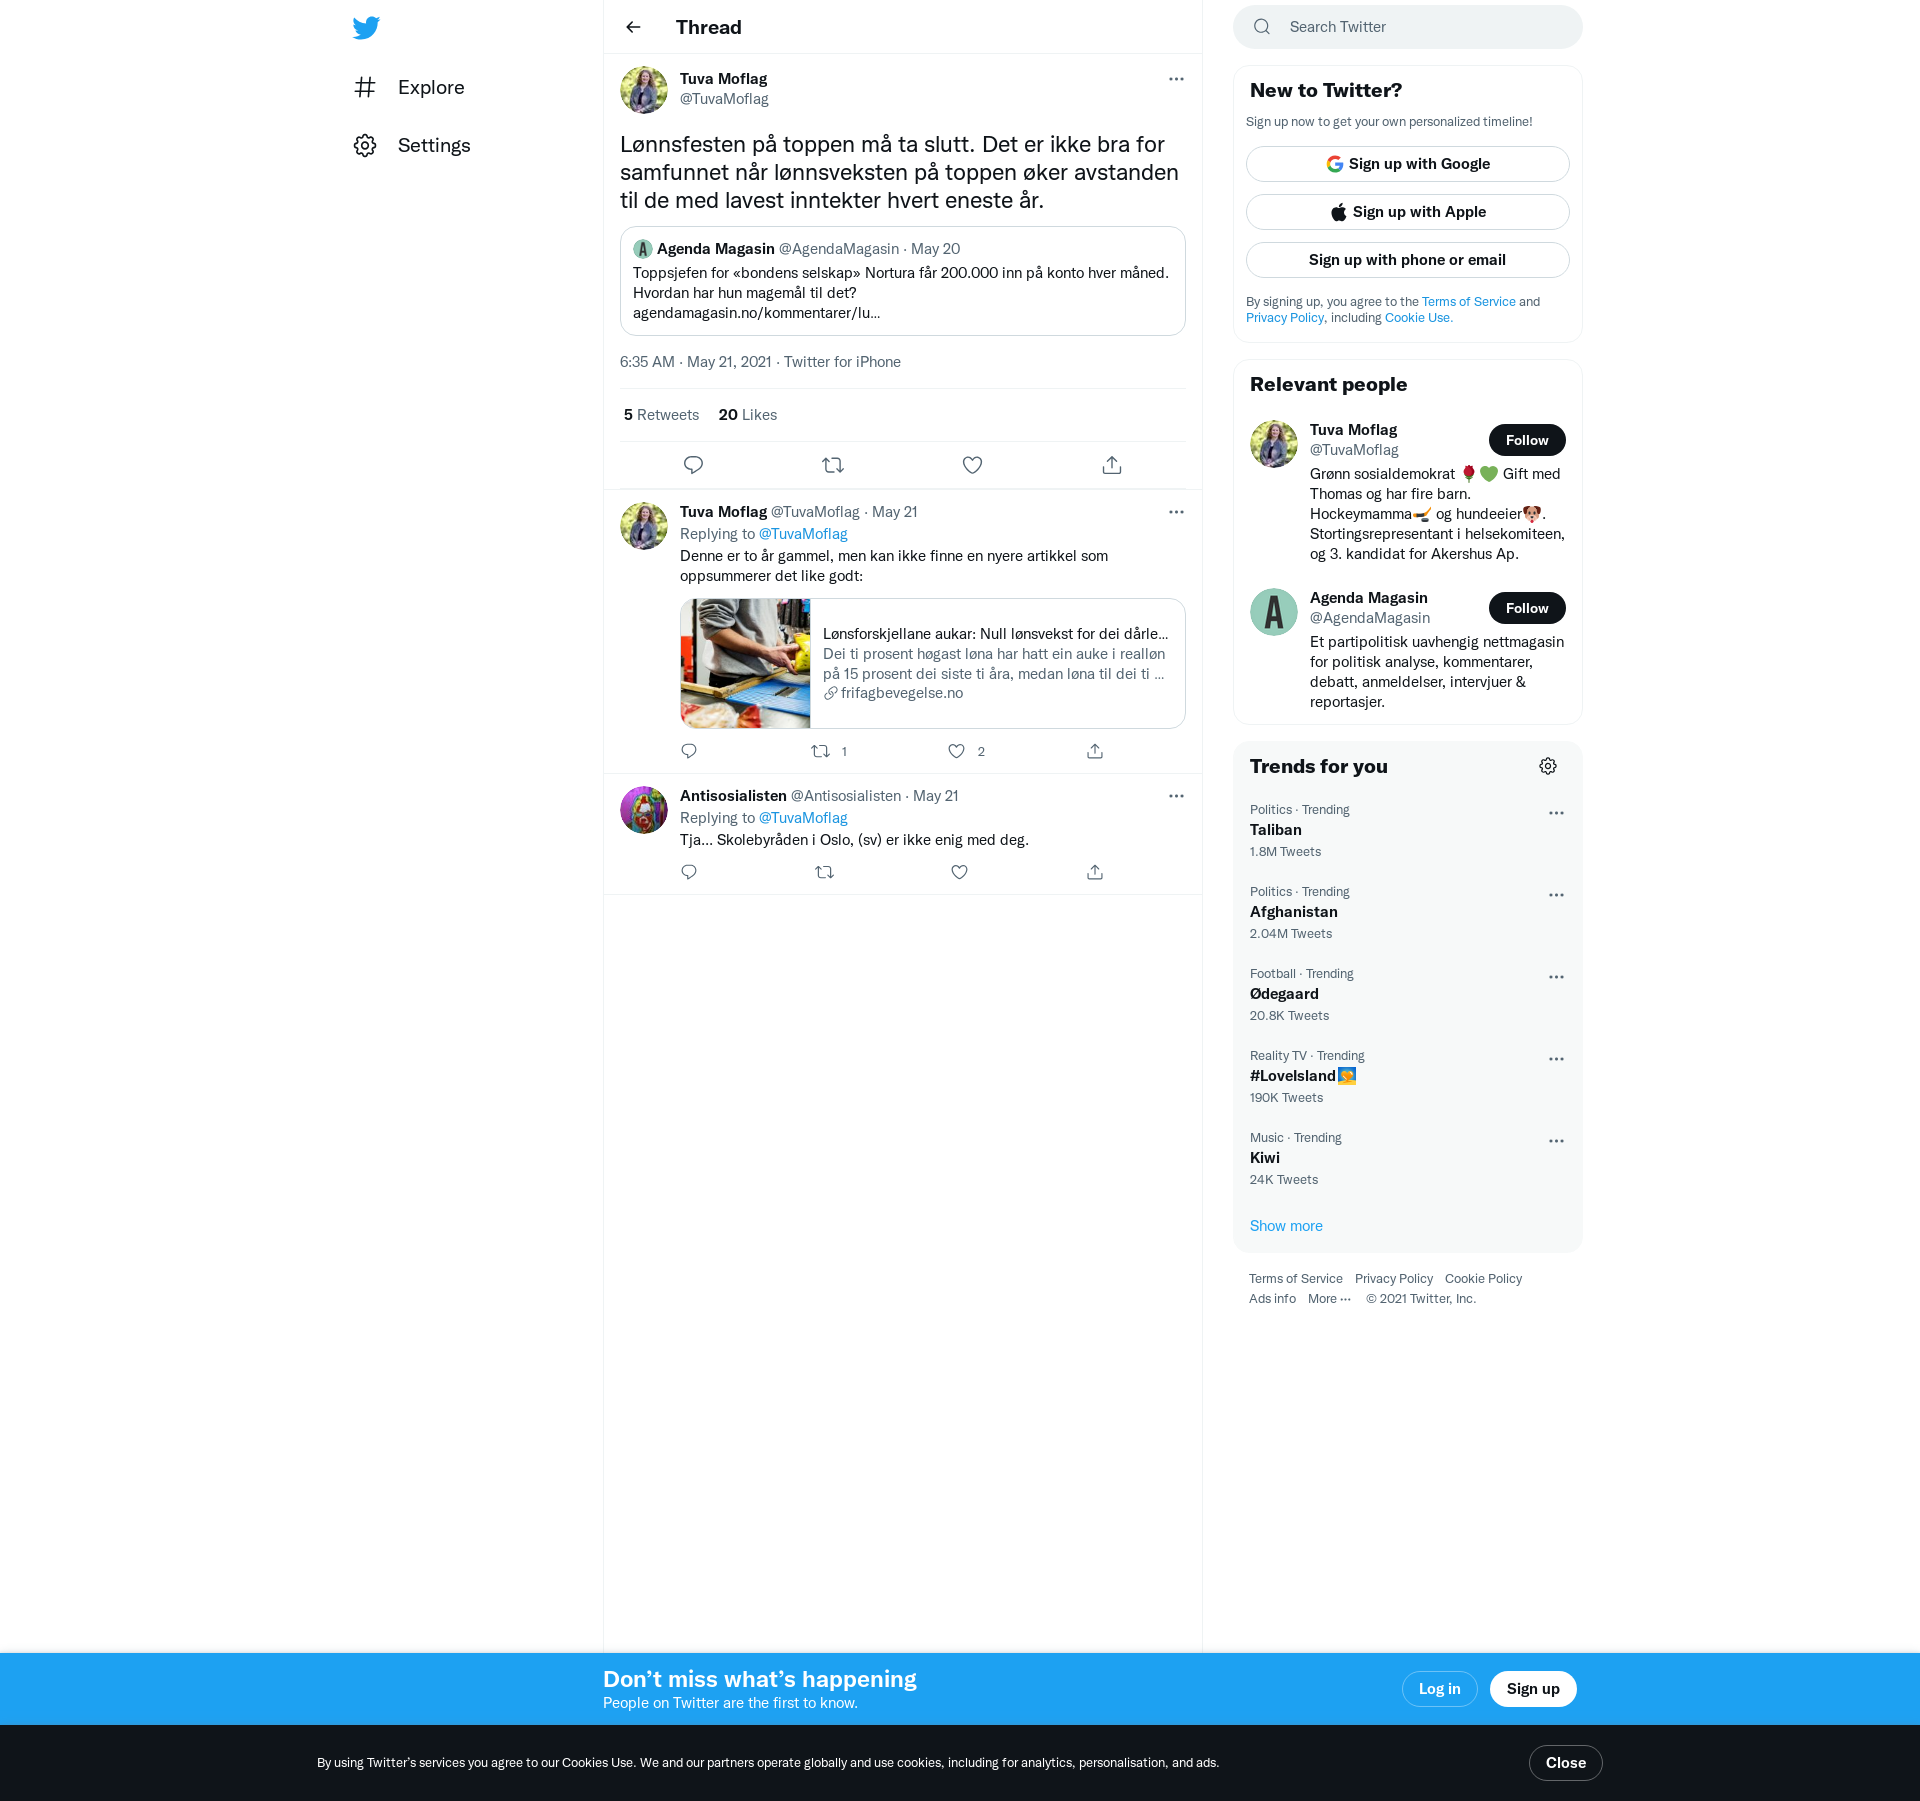Follow Tuva Moflag
The width and height of the screenshot is (1920, 1801).
click(x=1527, y=440)
